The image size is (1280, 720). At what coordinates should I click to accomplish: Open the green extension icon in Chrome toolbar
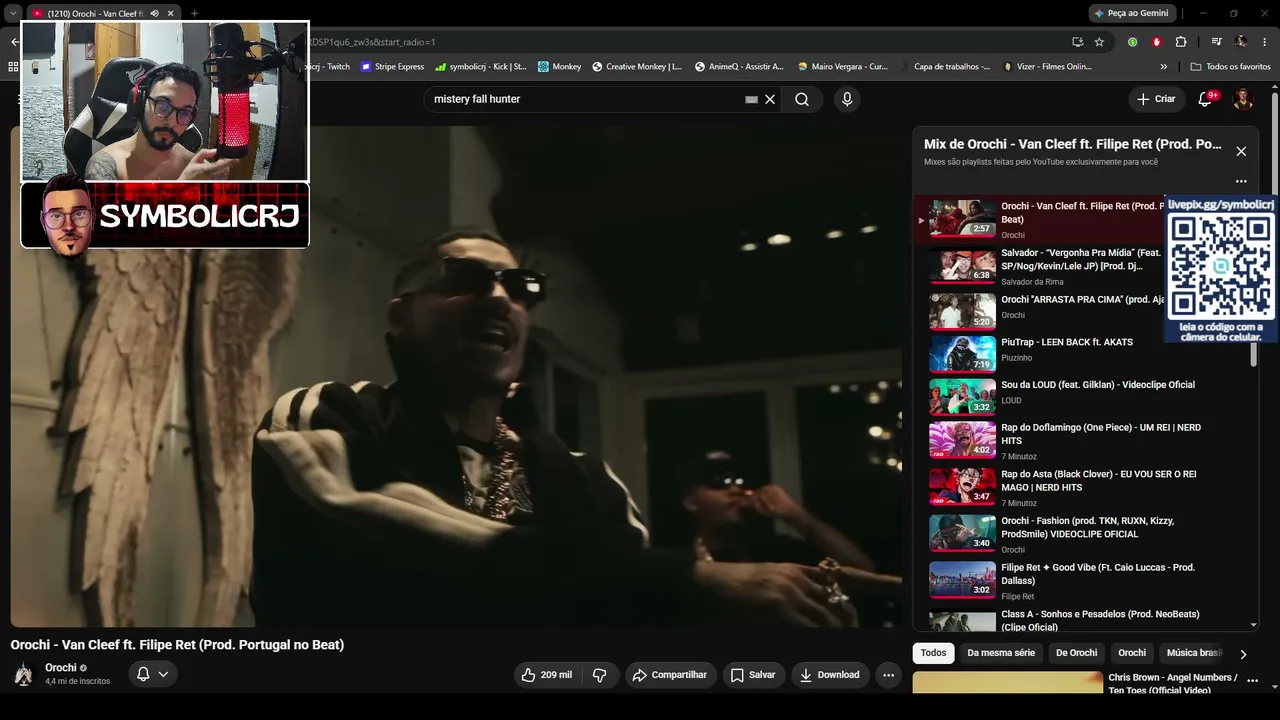pos(1132,42)
